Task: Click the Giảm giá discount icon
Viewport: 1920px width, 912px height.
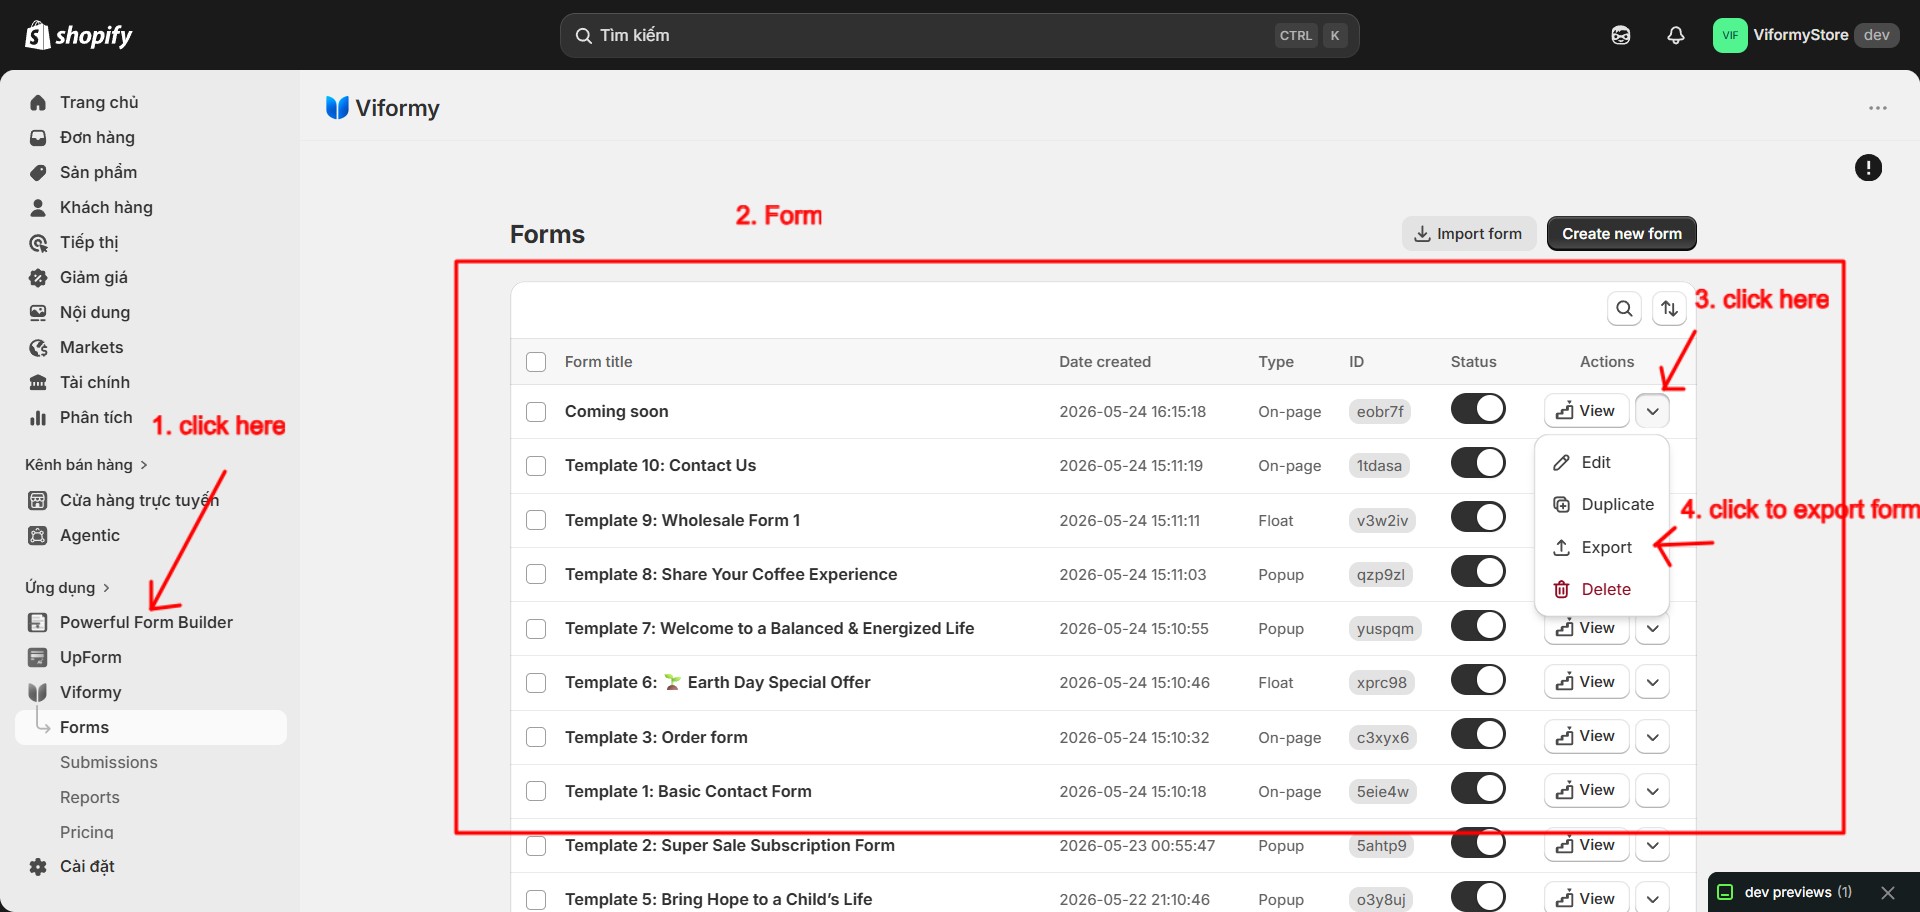Action: (x=38, y=277)
